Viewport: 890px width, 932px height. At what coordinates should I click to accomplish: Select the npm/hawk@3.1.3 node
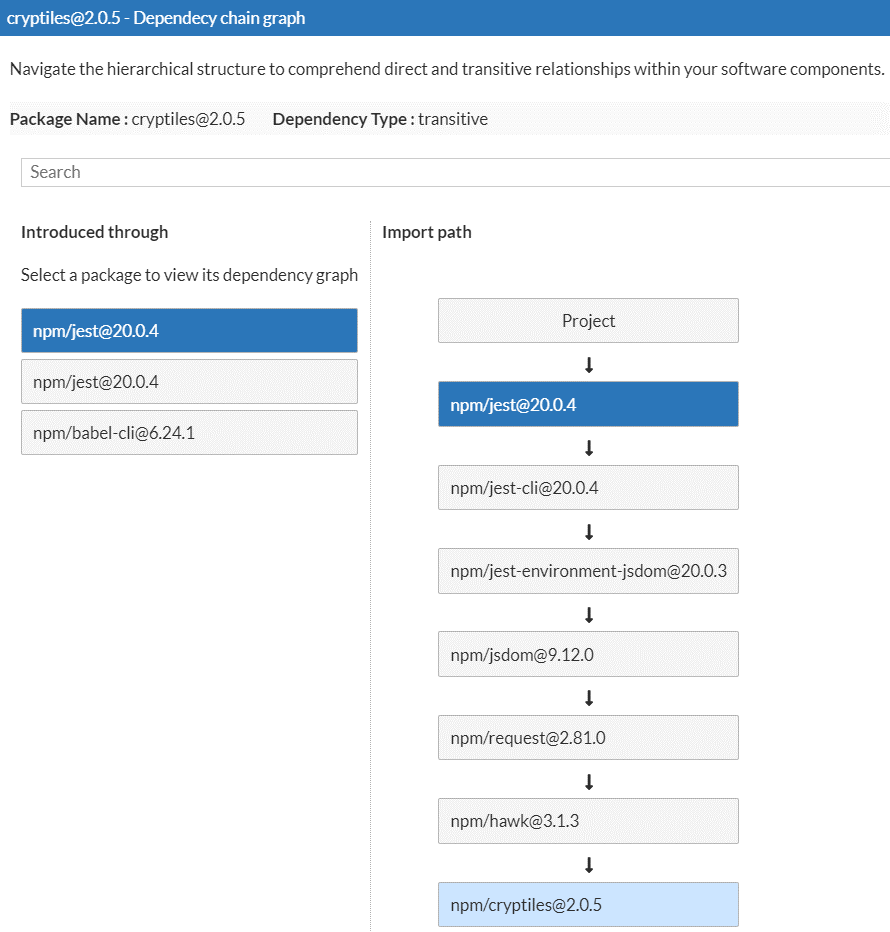pos(588,820)
